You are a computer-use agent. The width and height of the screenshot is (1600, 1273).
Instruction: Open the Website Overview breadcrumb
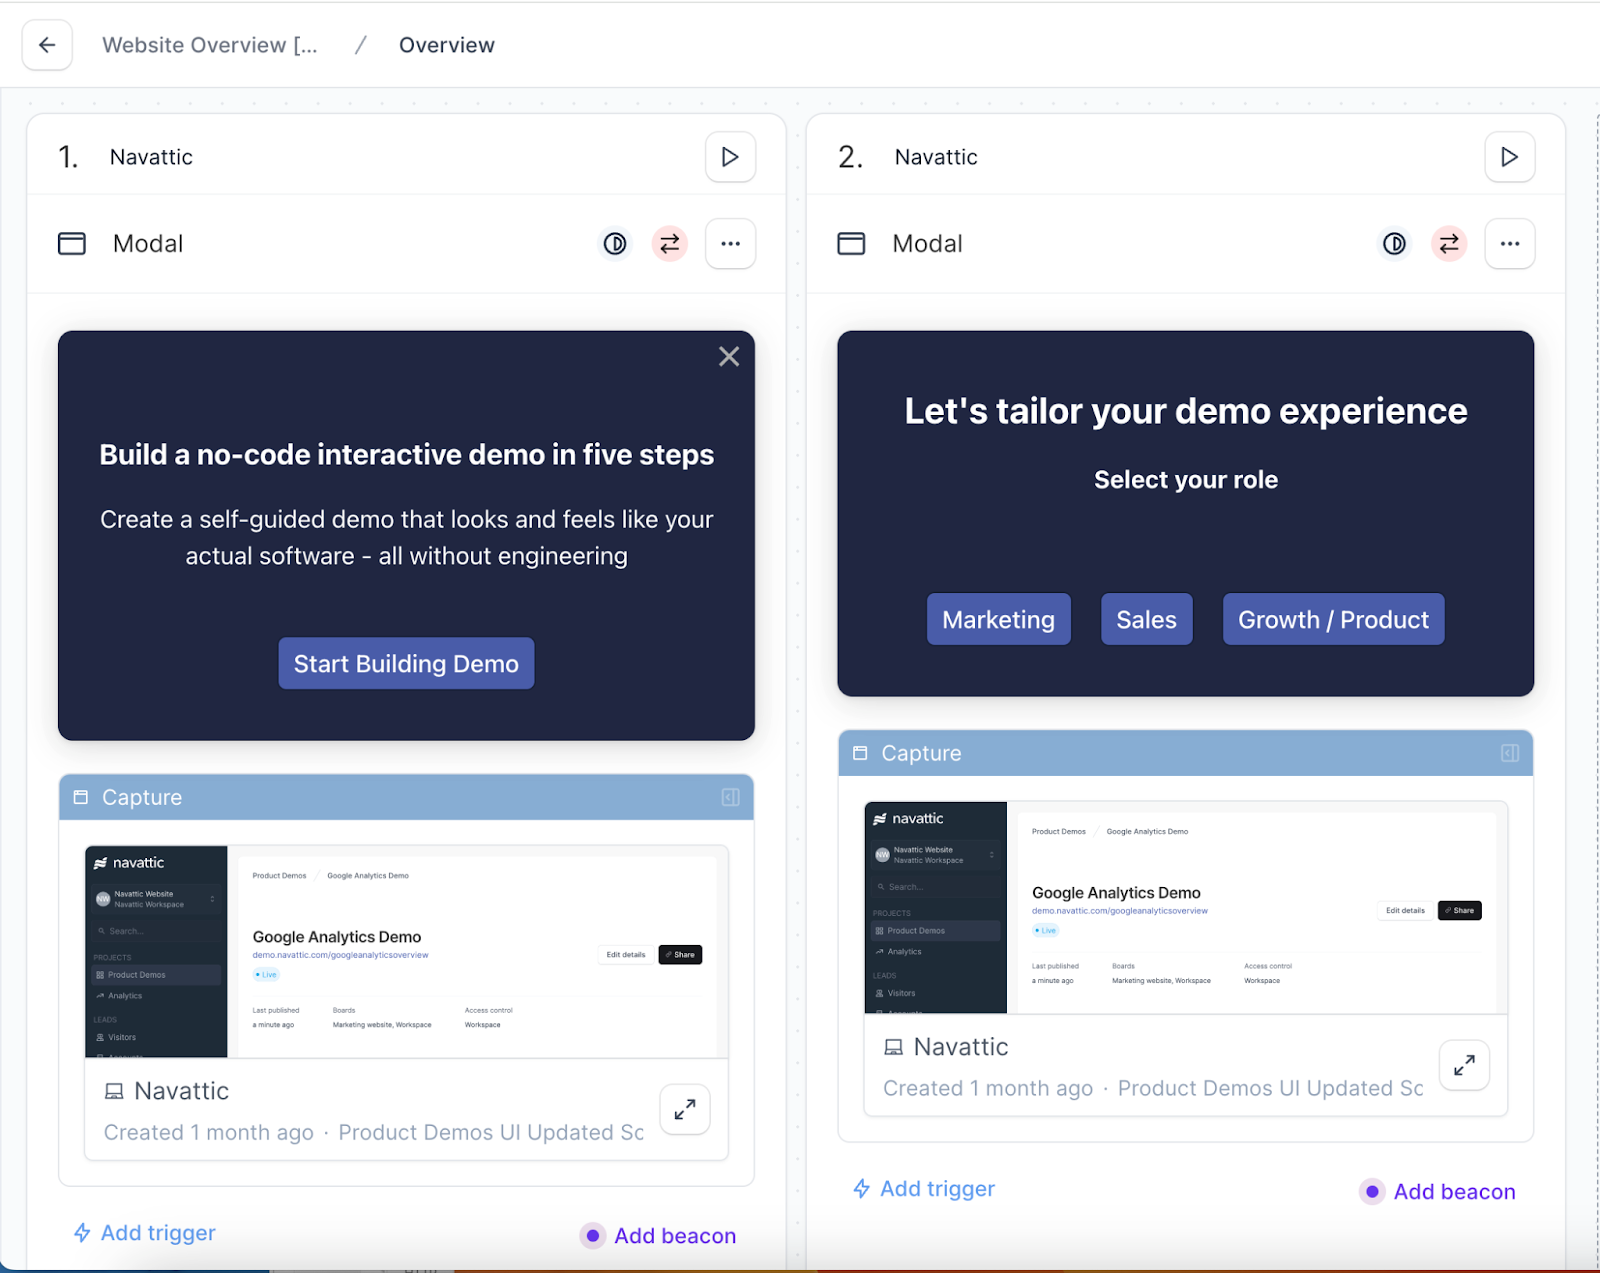pos(210,45)
